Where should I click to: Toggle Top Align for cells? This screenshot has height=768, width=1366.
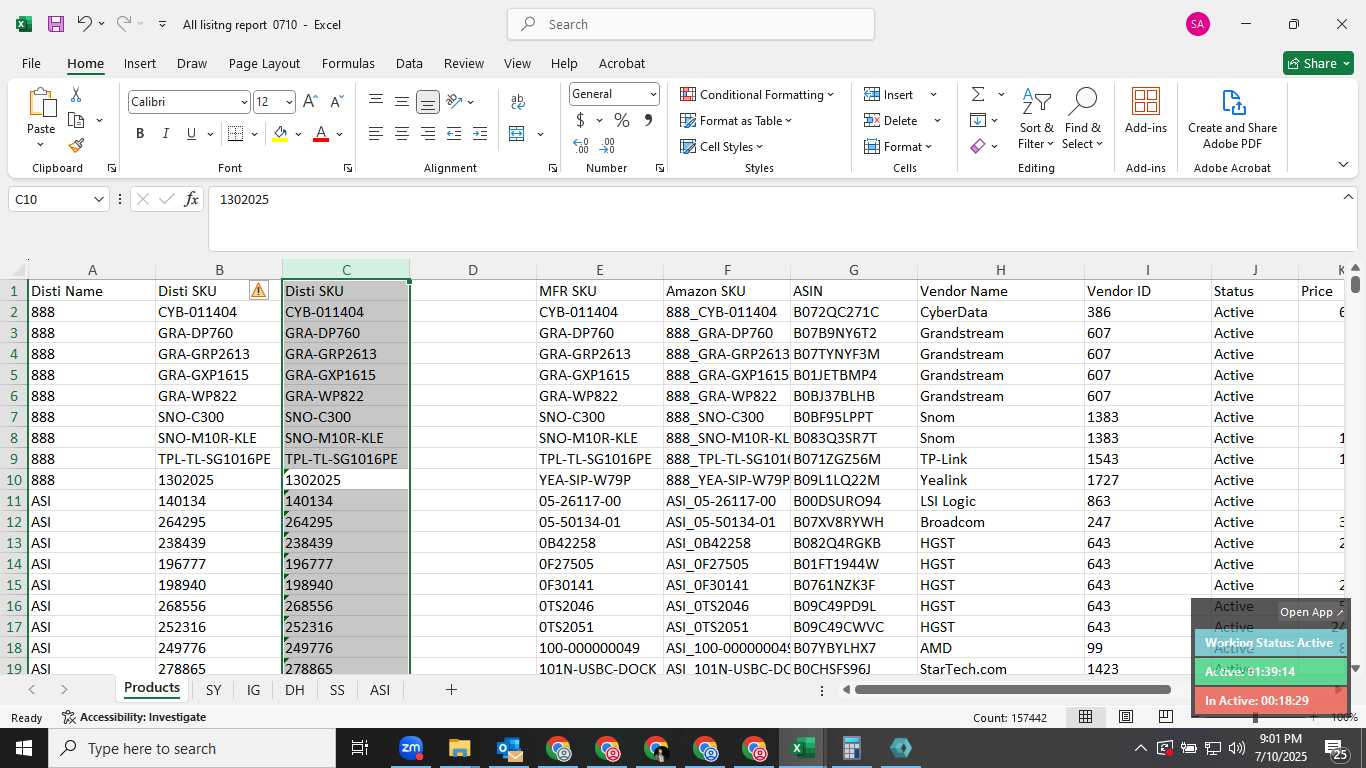coord(376,102)
